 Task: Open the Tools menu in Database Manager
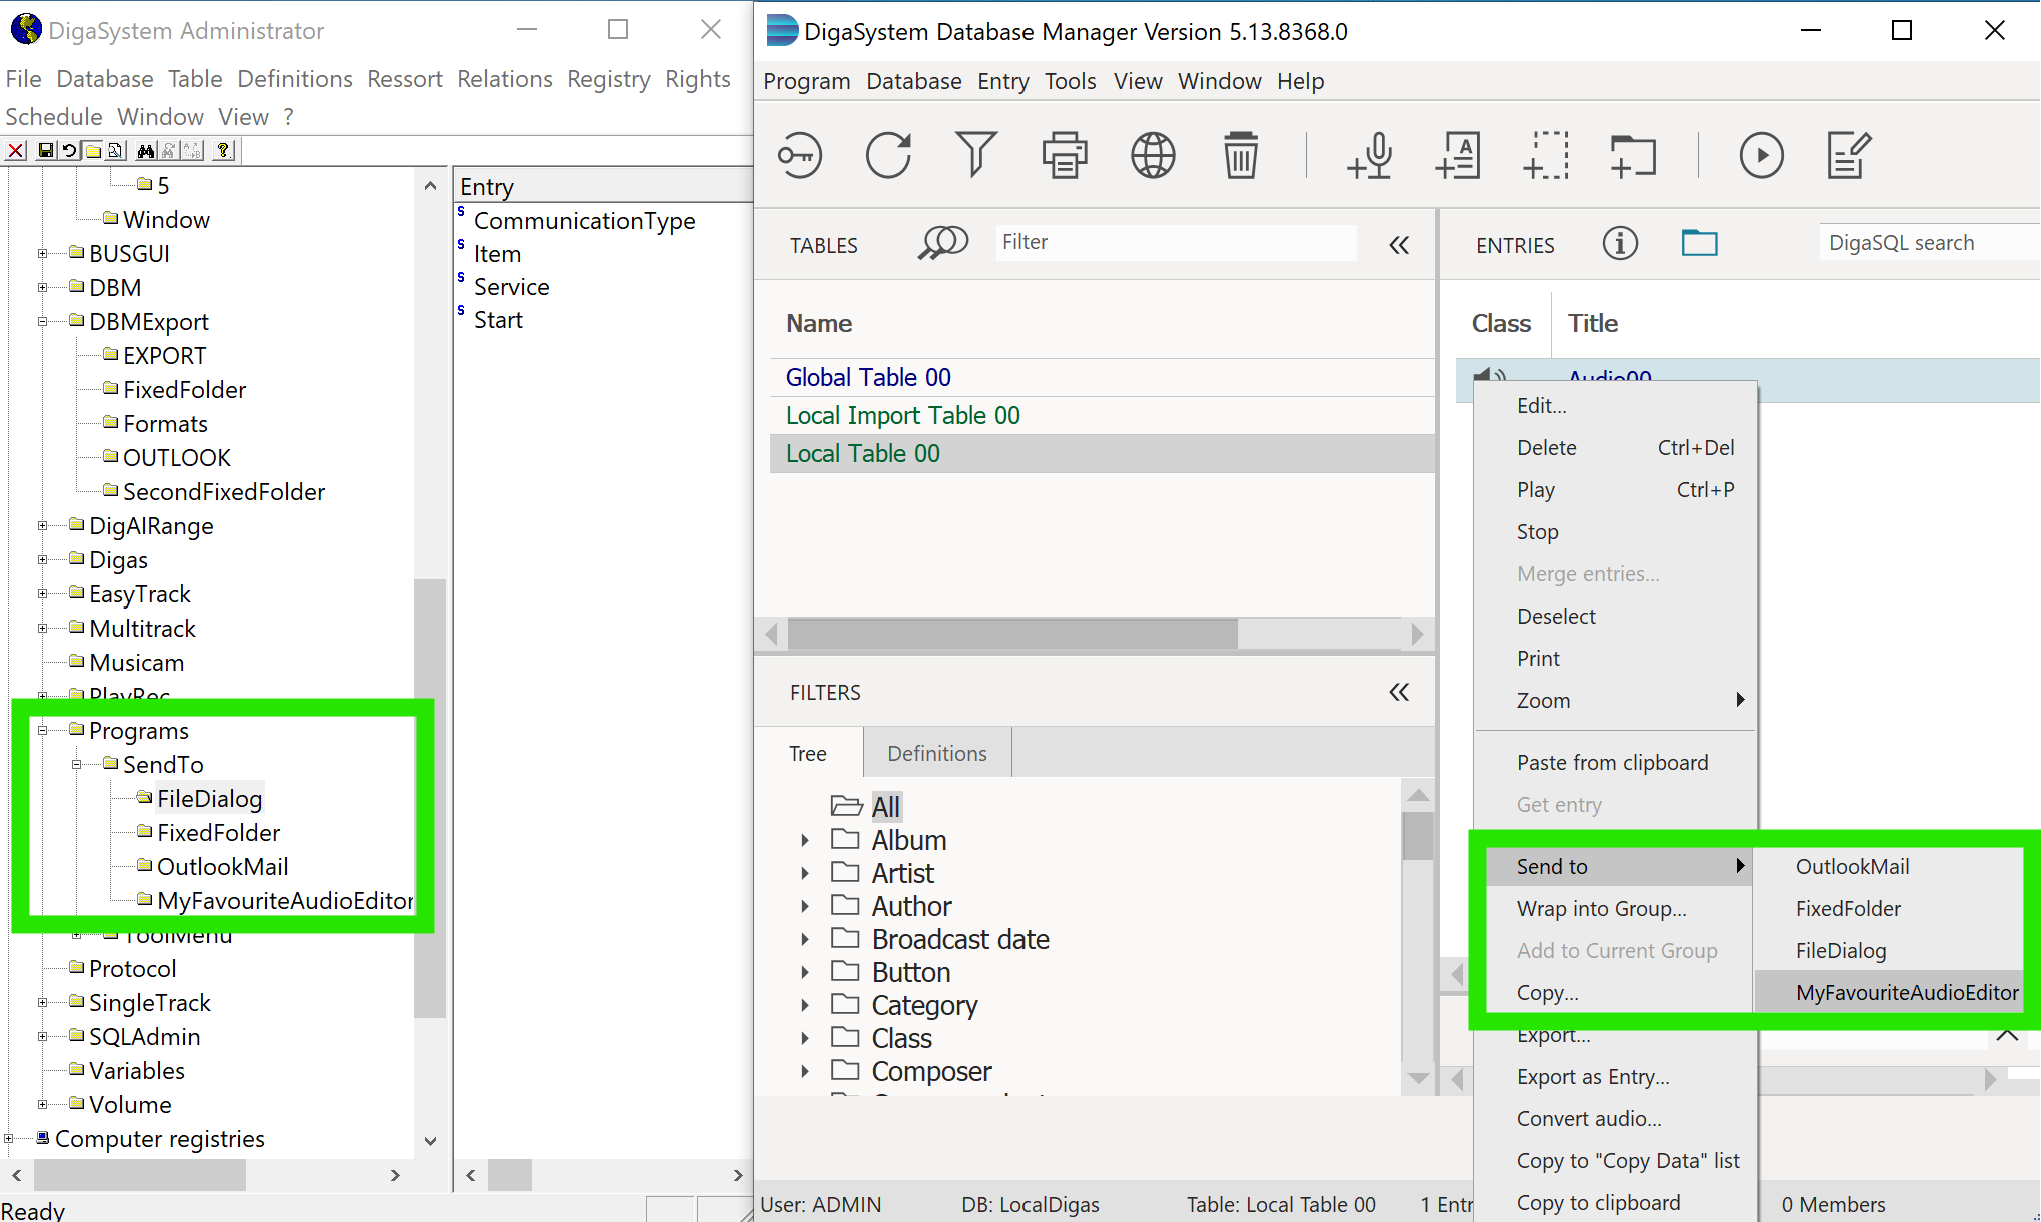coord(1070,81)
